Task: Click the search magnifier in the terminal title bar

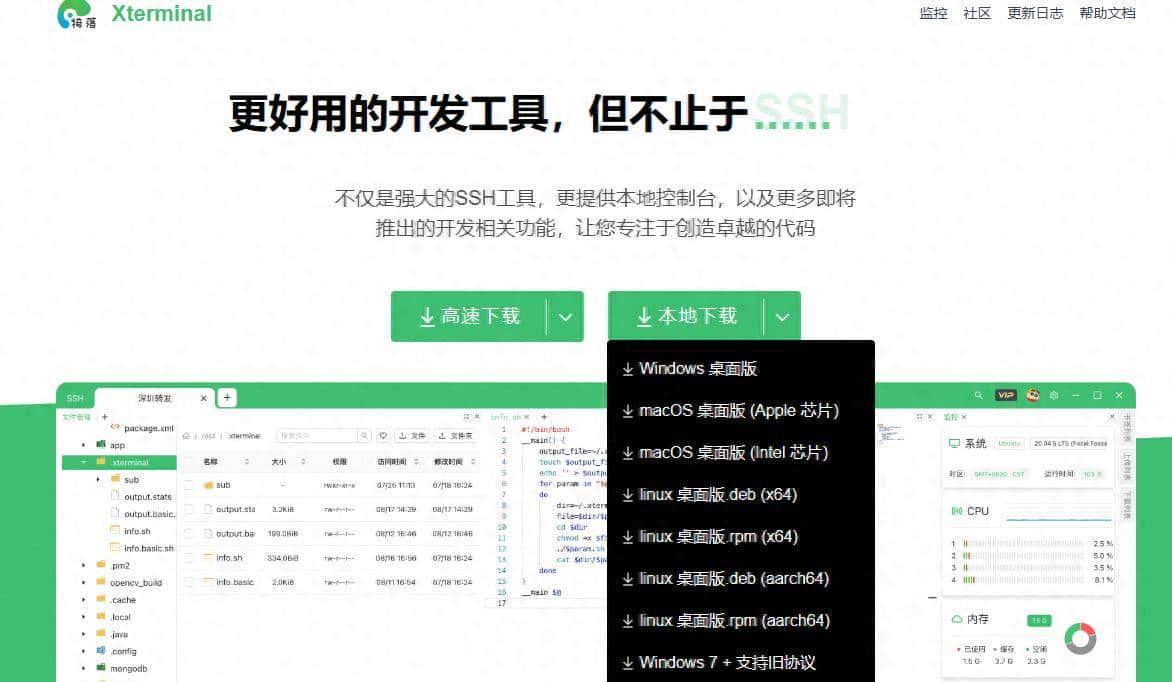Action: (979, 395)
